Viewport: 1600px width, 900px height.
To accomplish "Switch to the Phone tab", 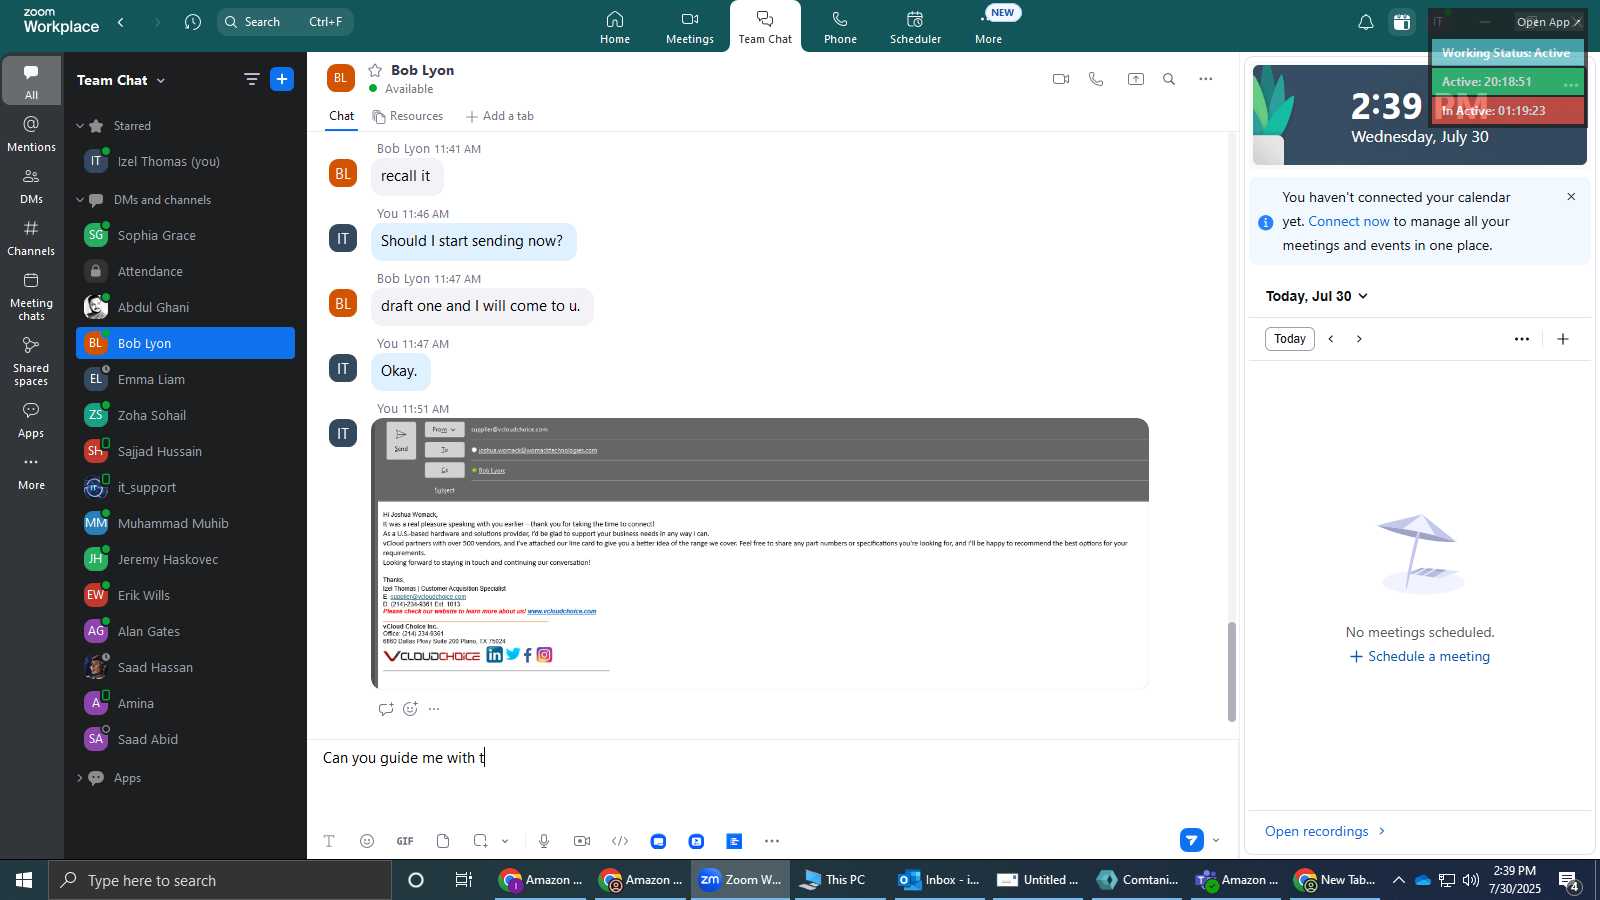I will click(x=840, y=27).
